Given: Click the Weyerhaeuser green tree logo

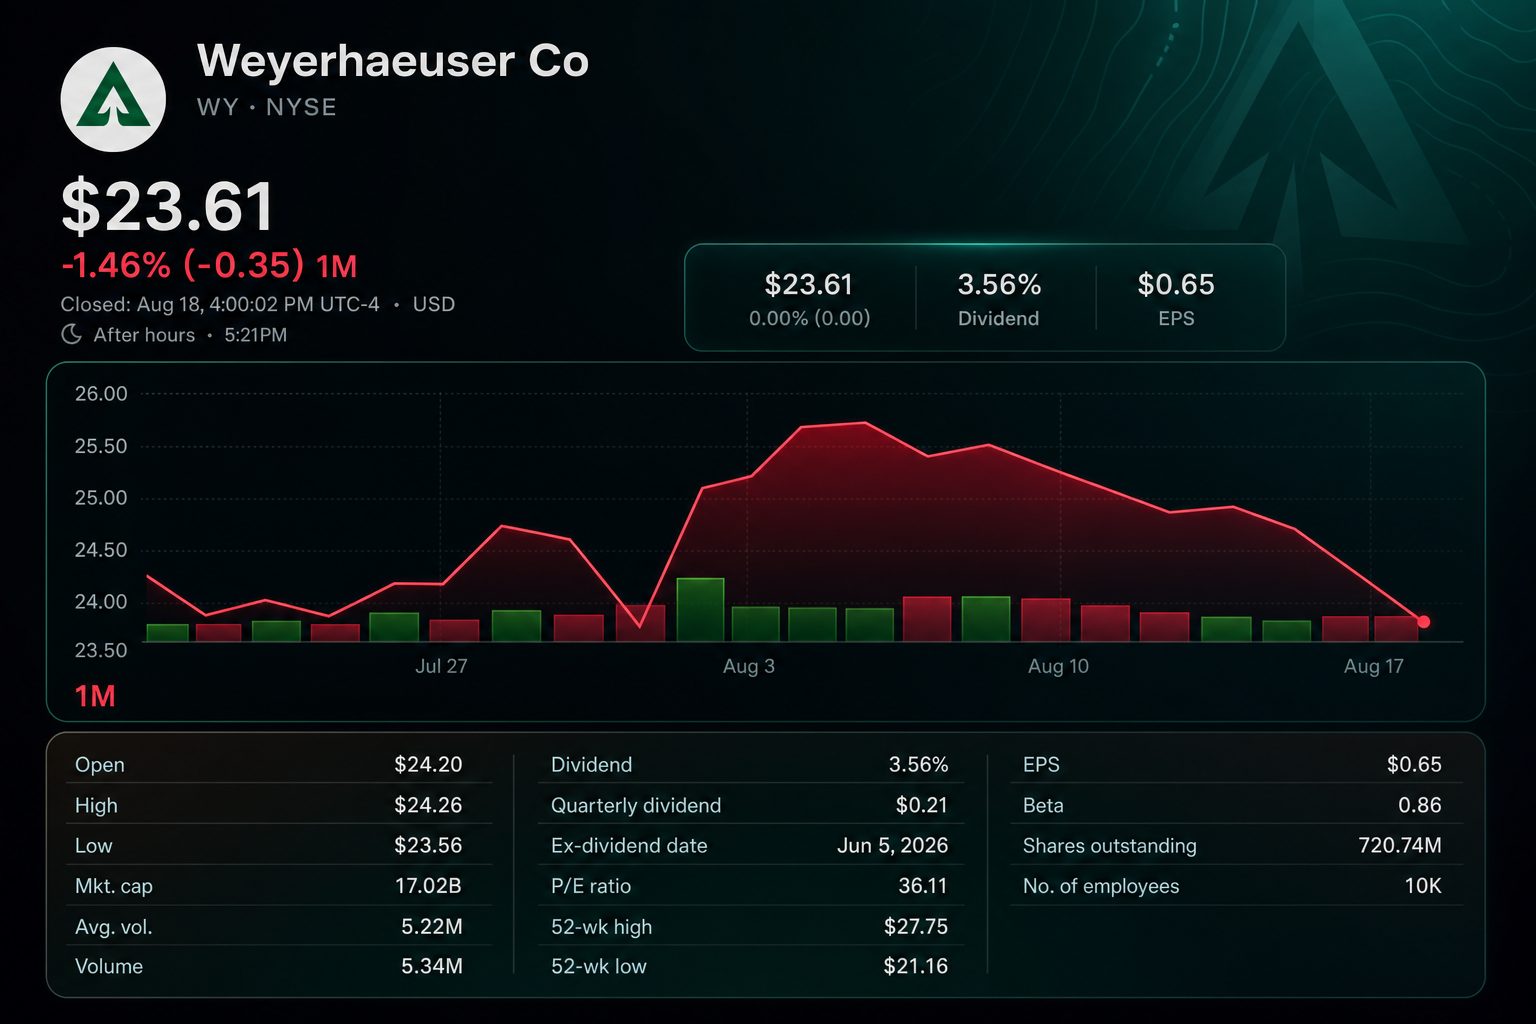Looking at the screenshot, I should (x=113, y=99).
